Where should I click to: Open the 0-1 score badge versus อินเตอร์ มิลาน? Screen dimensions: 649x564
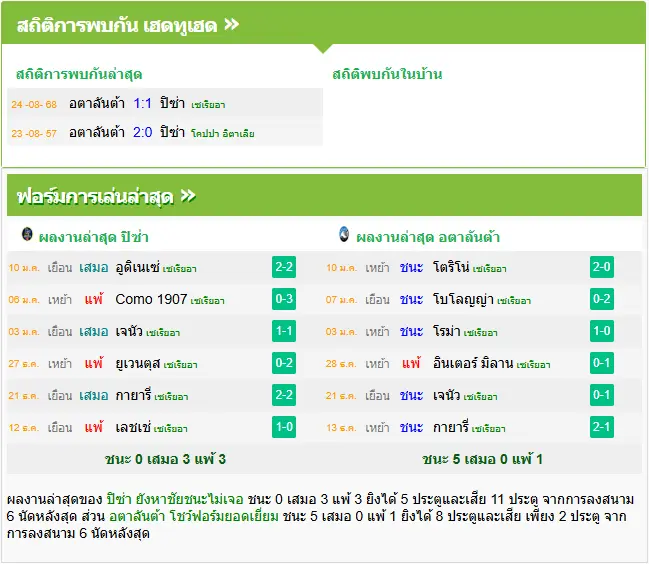pos(602,363)
